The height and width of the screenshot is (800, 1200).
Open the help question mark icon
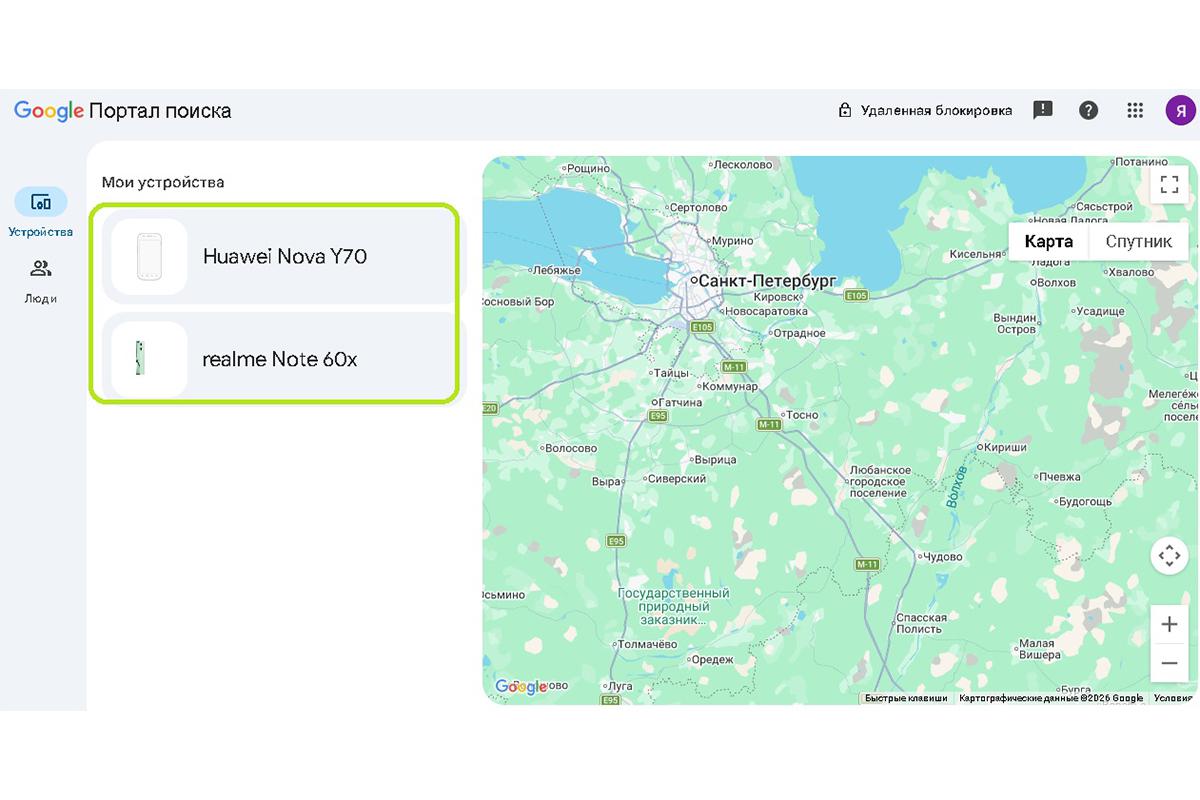point(1089,110)
